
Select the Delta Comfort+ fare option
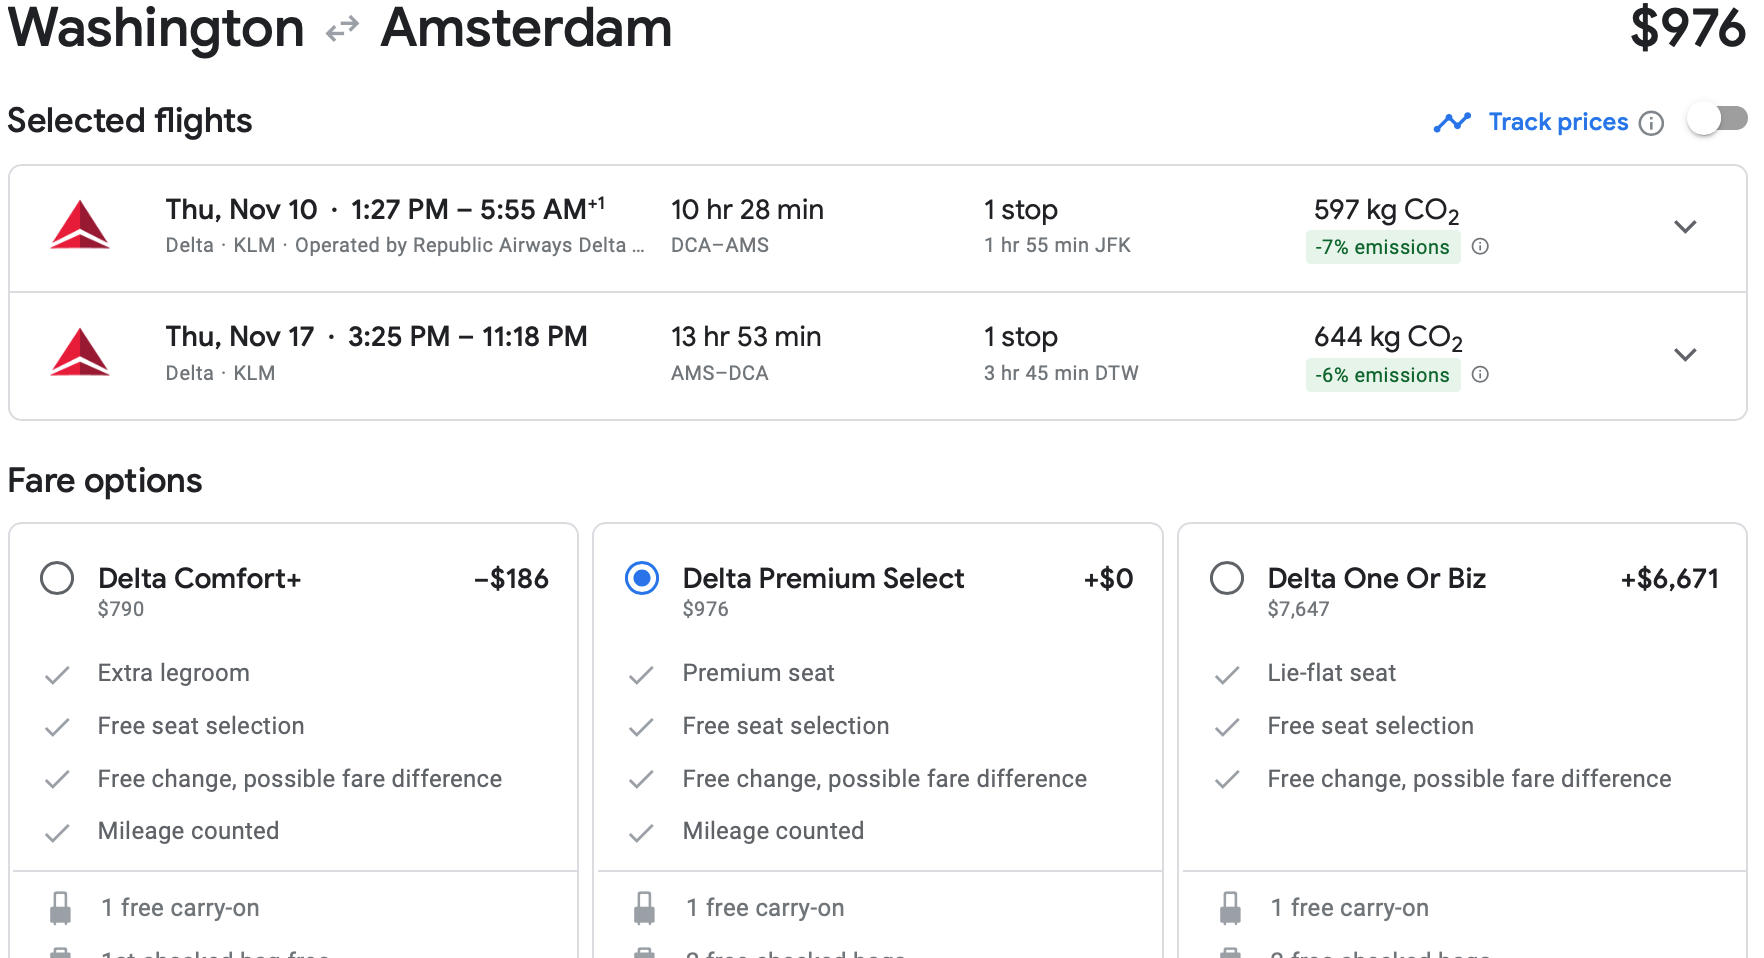point(57,578)
